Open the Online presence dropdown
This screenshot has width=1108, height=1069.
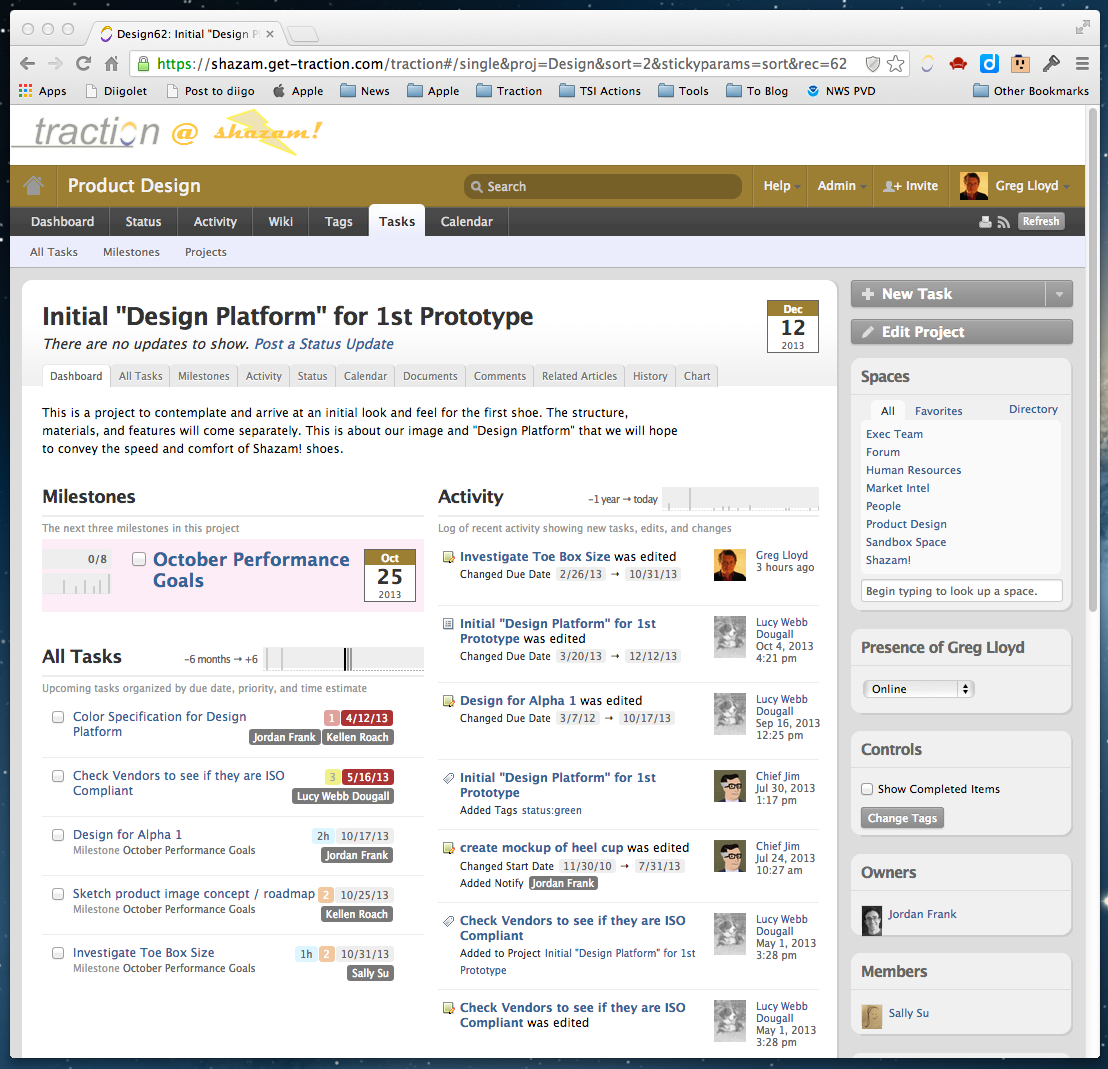pyautogui.click(x=917, y=689)
